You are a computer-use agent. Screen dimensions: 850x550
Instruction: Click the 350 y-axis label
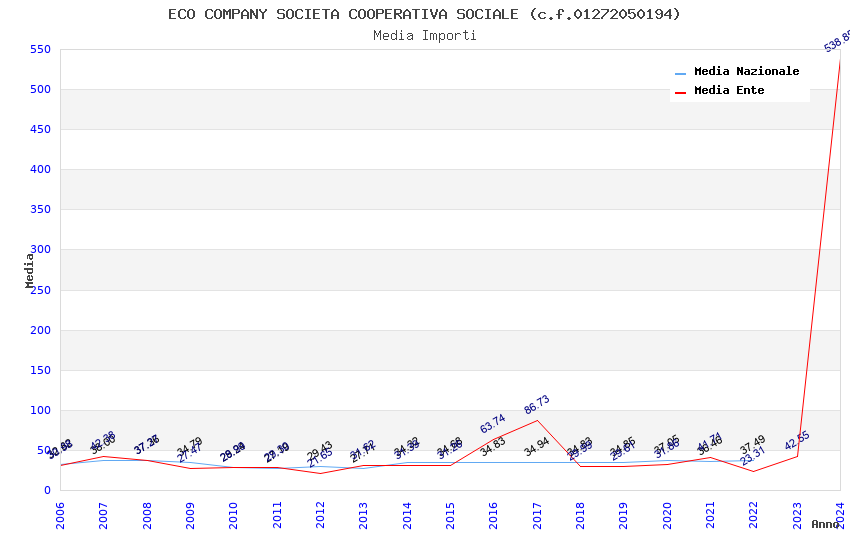pos(40,209)
